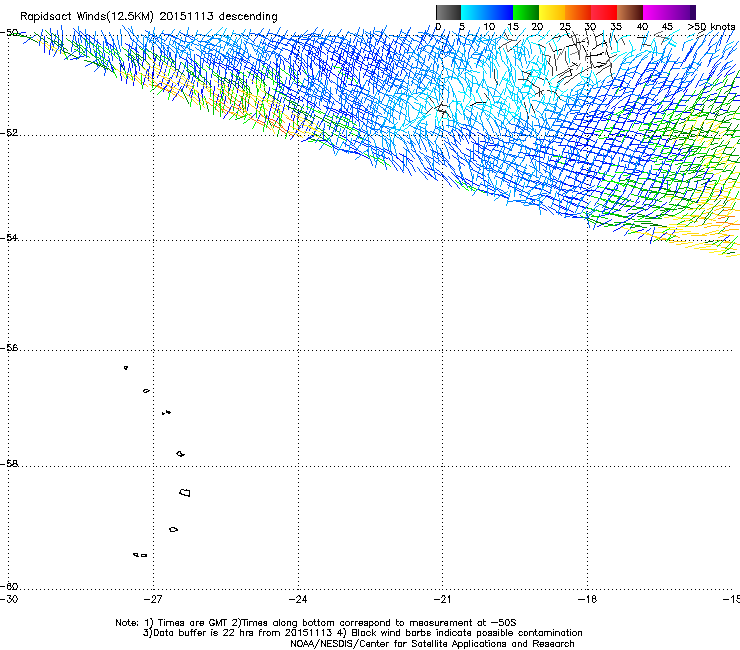Select the '-54' latitude axis label

[9, 237]
